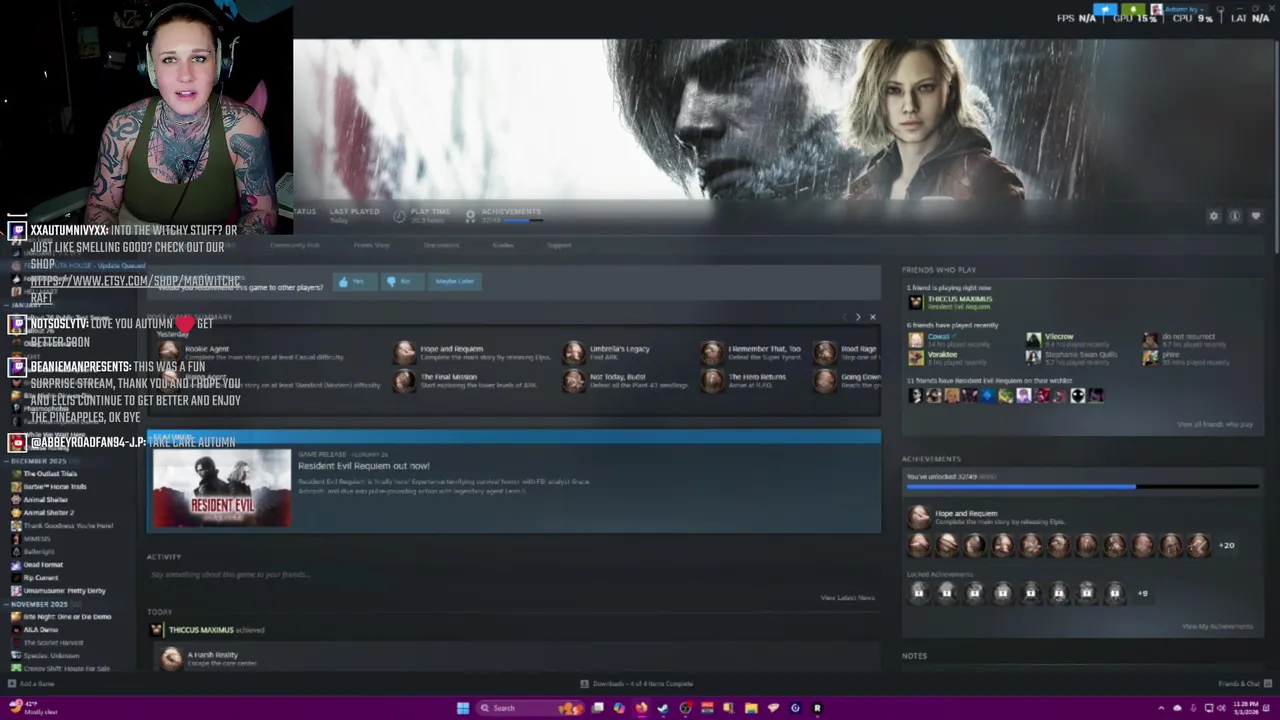Click the activity comment input field

(x=513, y=575)
